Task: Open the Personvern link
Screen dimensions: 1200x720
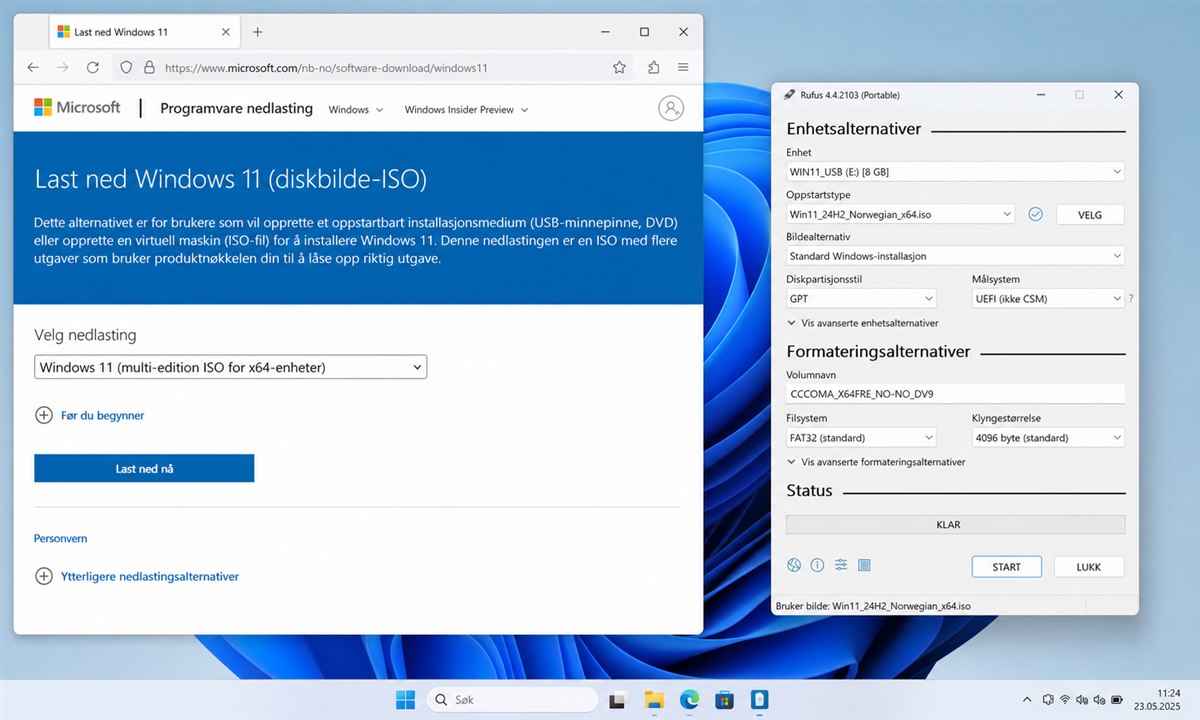Action: point(61,538)
